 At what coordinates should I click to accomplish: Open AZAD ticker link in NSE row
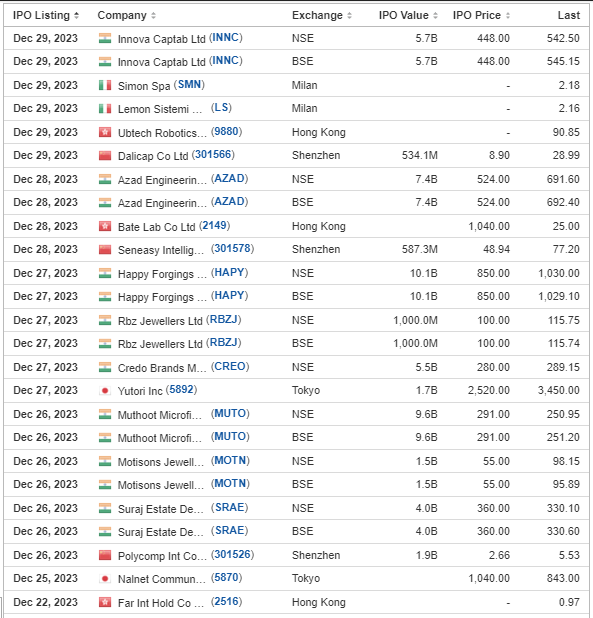(x=229, y=179)
